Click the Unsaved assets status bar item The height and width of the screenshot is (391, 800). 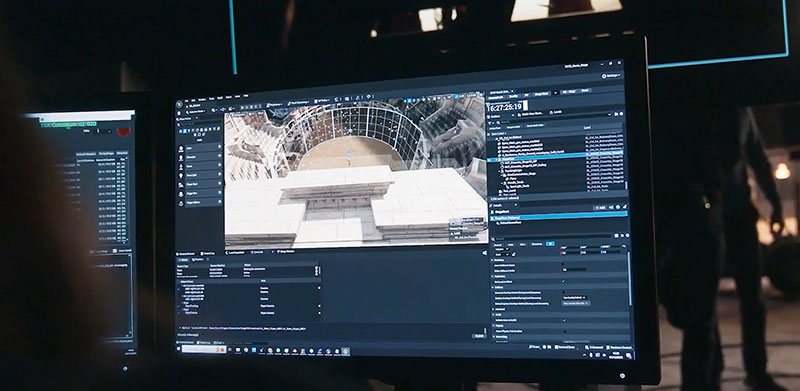coord(594,347)
